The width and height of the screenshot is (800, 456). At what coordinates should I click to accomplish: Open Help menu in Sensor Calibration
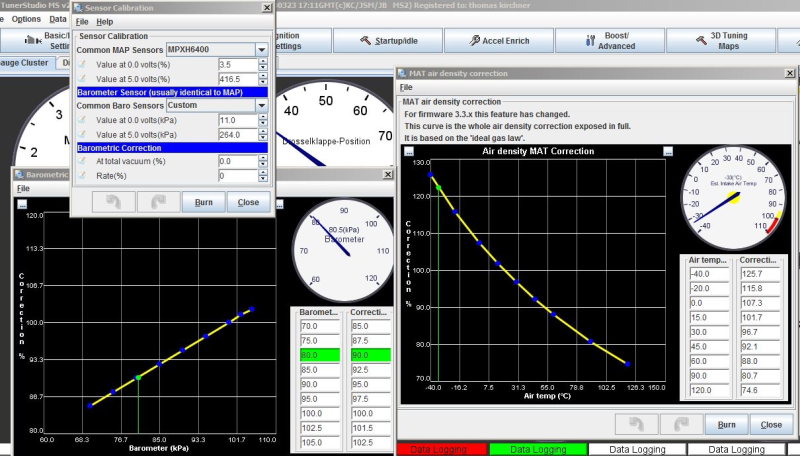point(105,21)
